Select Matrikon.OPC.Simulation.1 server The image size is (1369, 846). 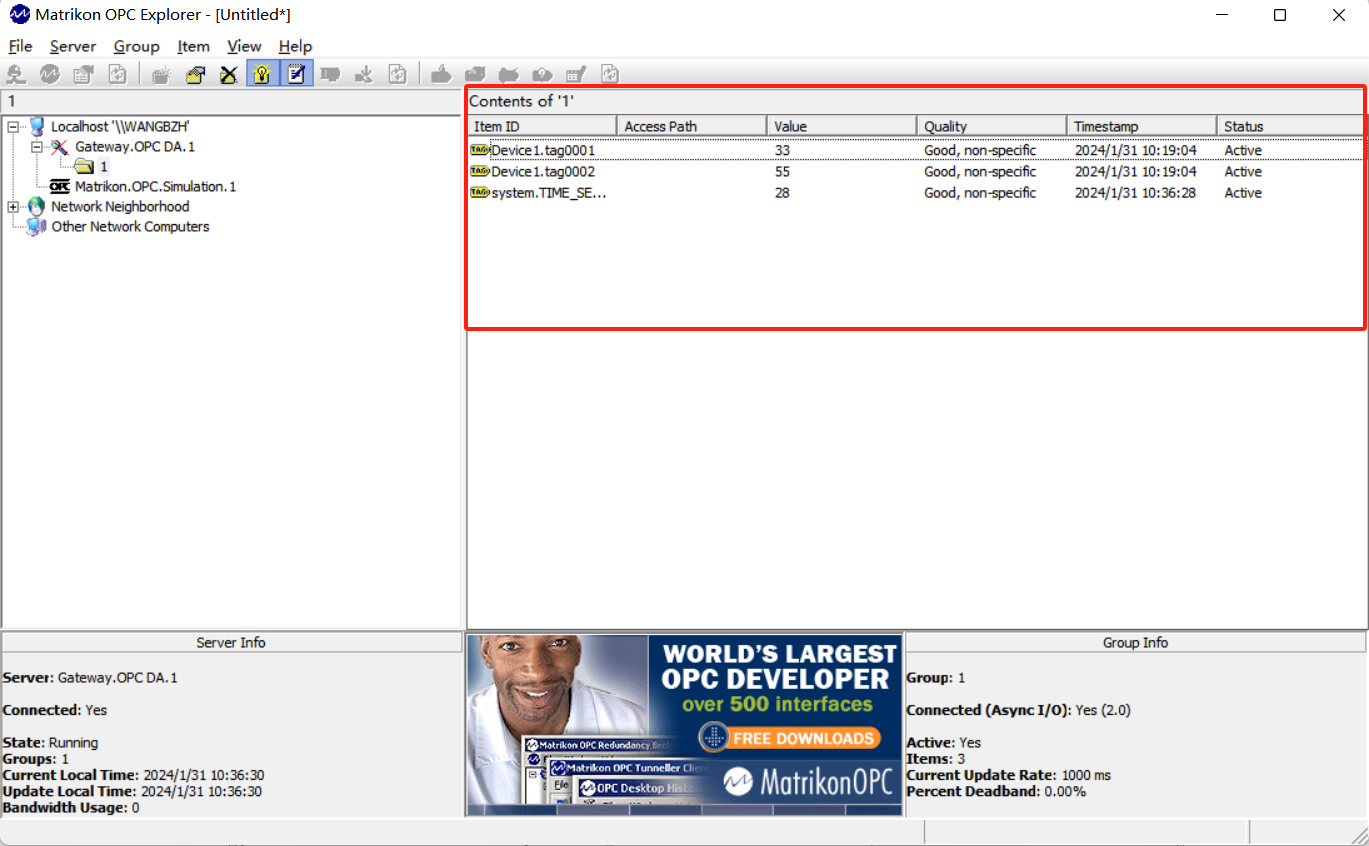[x=155, y=186]
